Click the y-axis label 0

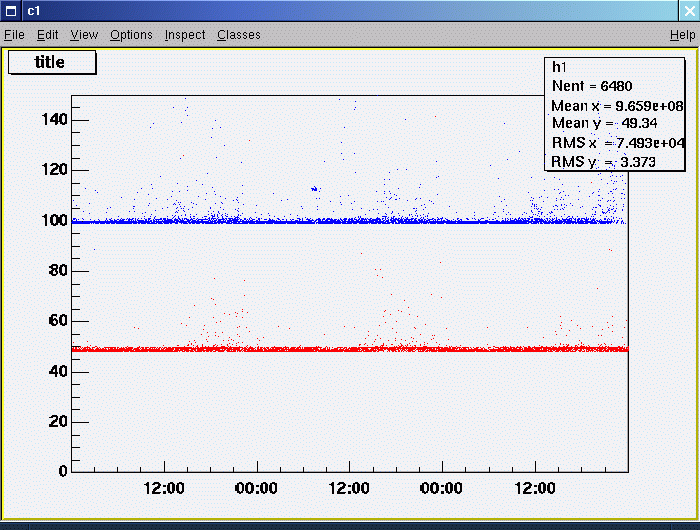(x=63, y=471)
